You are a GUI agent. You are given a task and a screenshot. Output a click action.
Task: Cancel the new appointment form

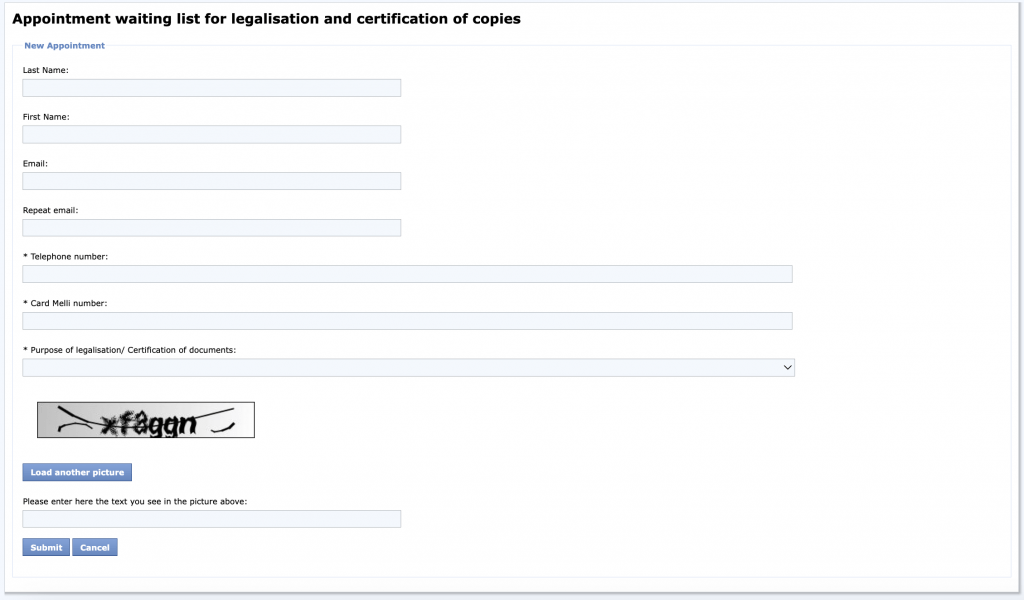[x=95, y=548]
